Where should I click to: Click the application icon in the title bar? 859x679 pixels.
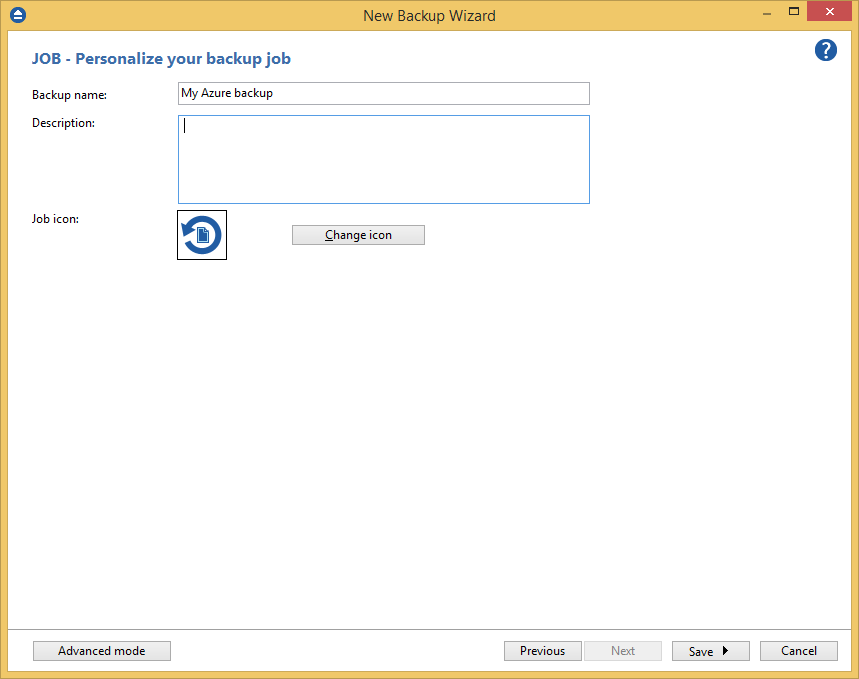[16, 15]
